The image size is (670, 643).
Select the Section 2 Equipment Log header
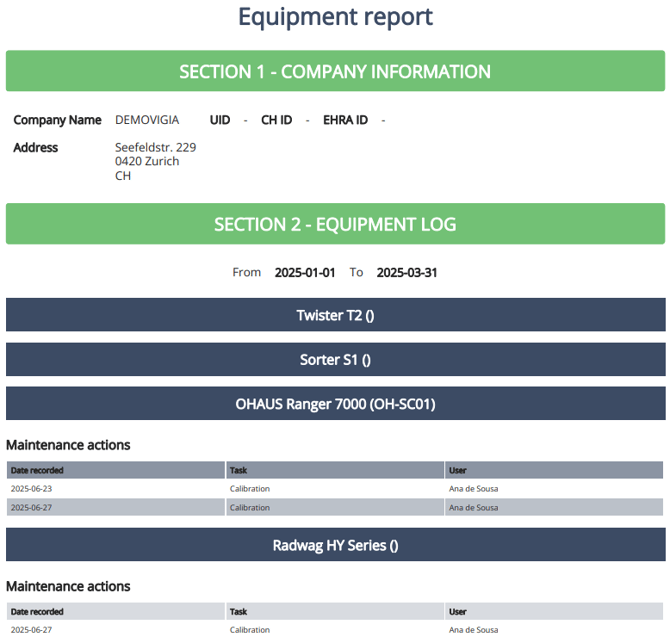[x=335, y=224]
